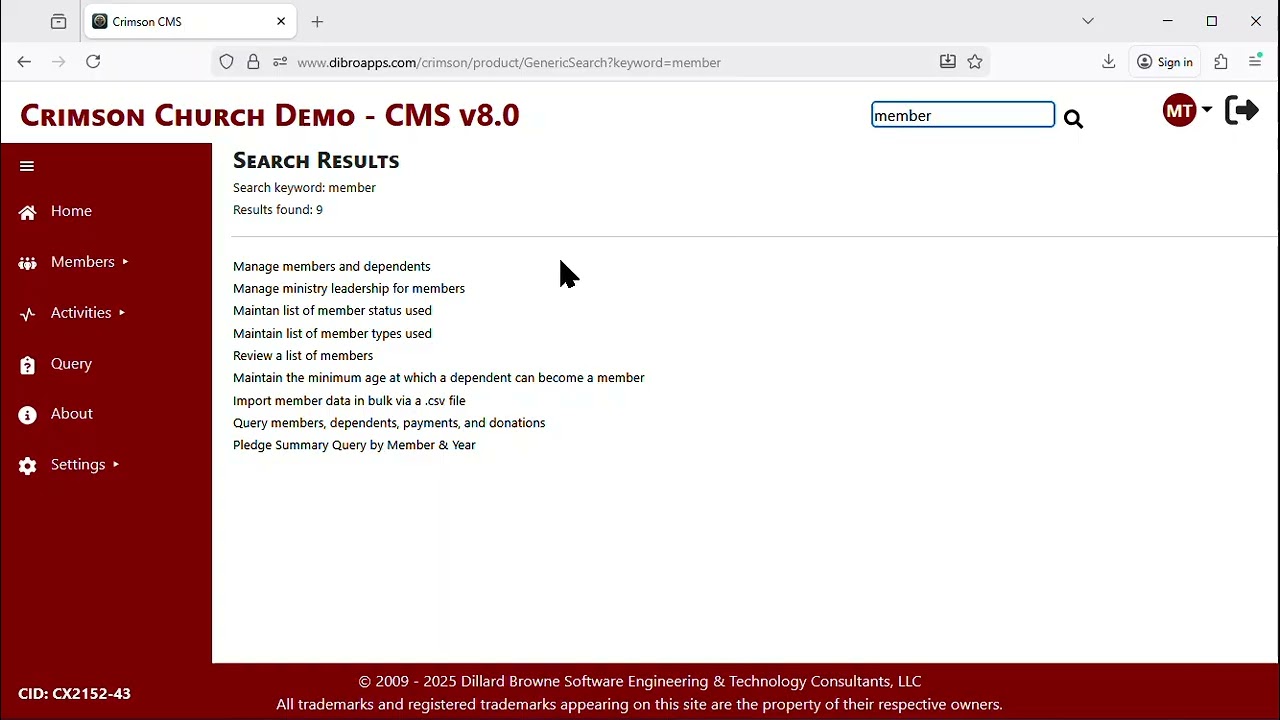Select the Members menu item

pos(83,262)
